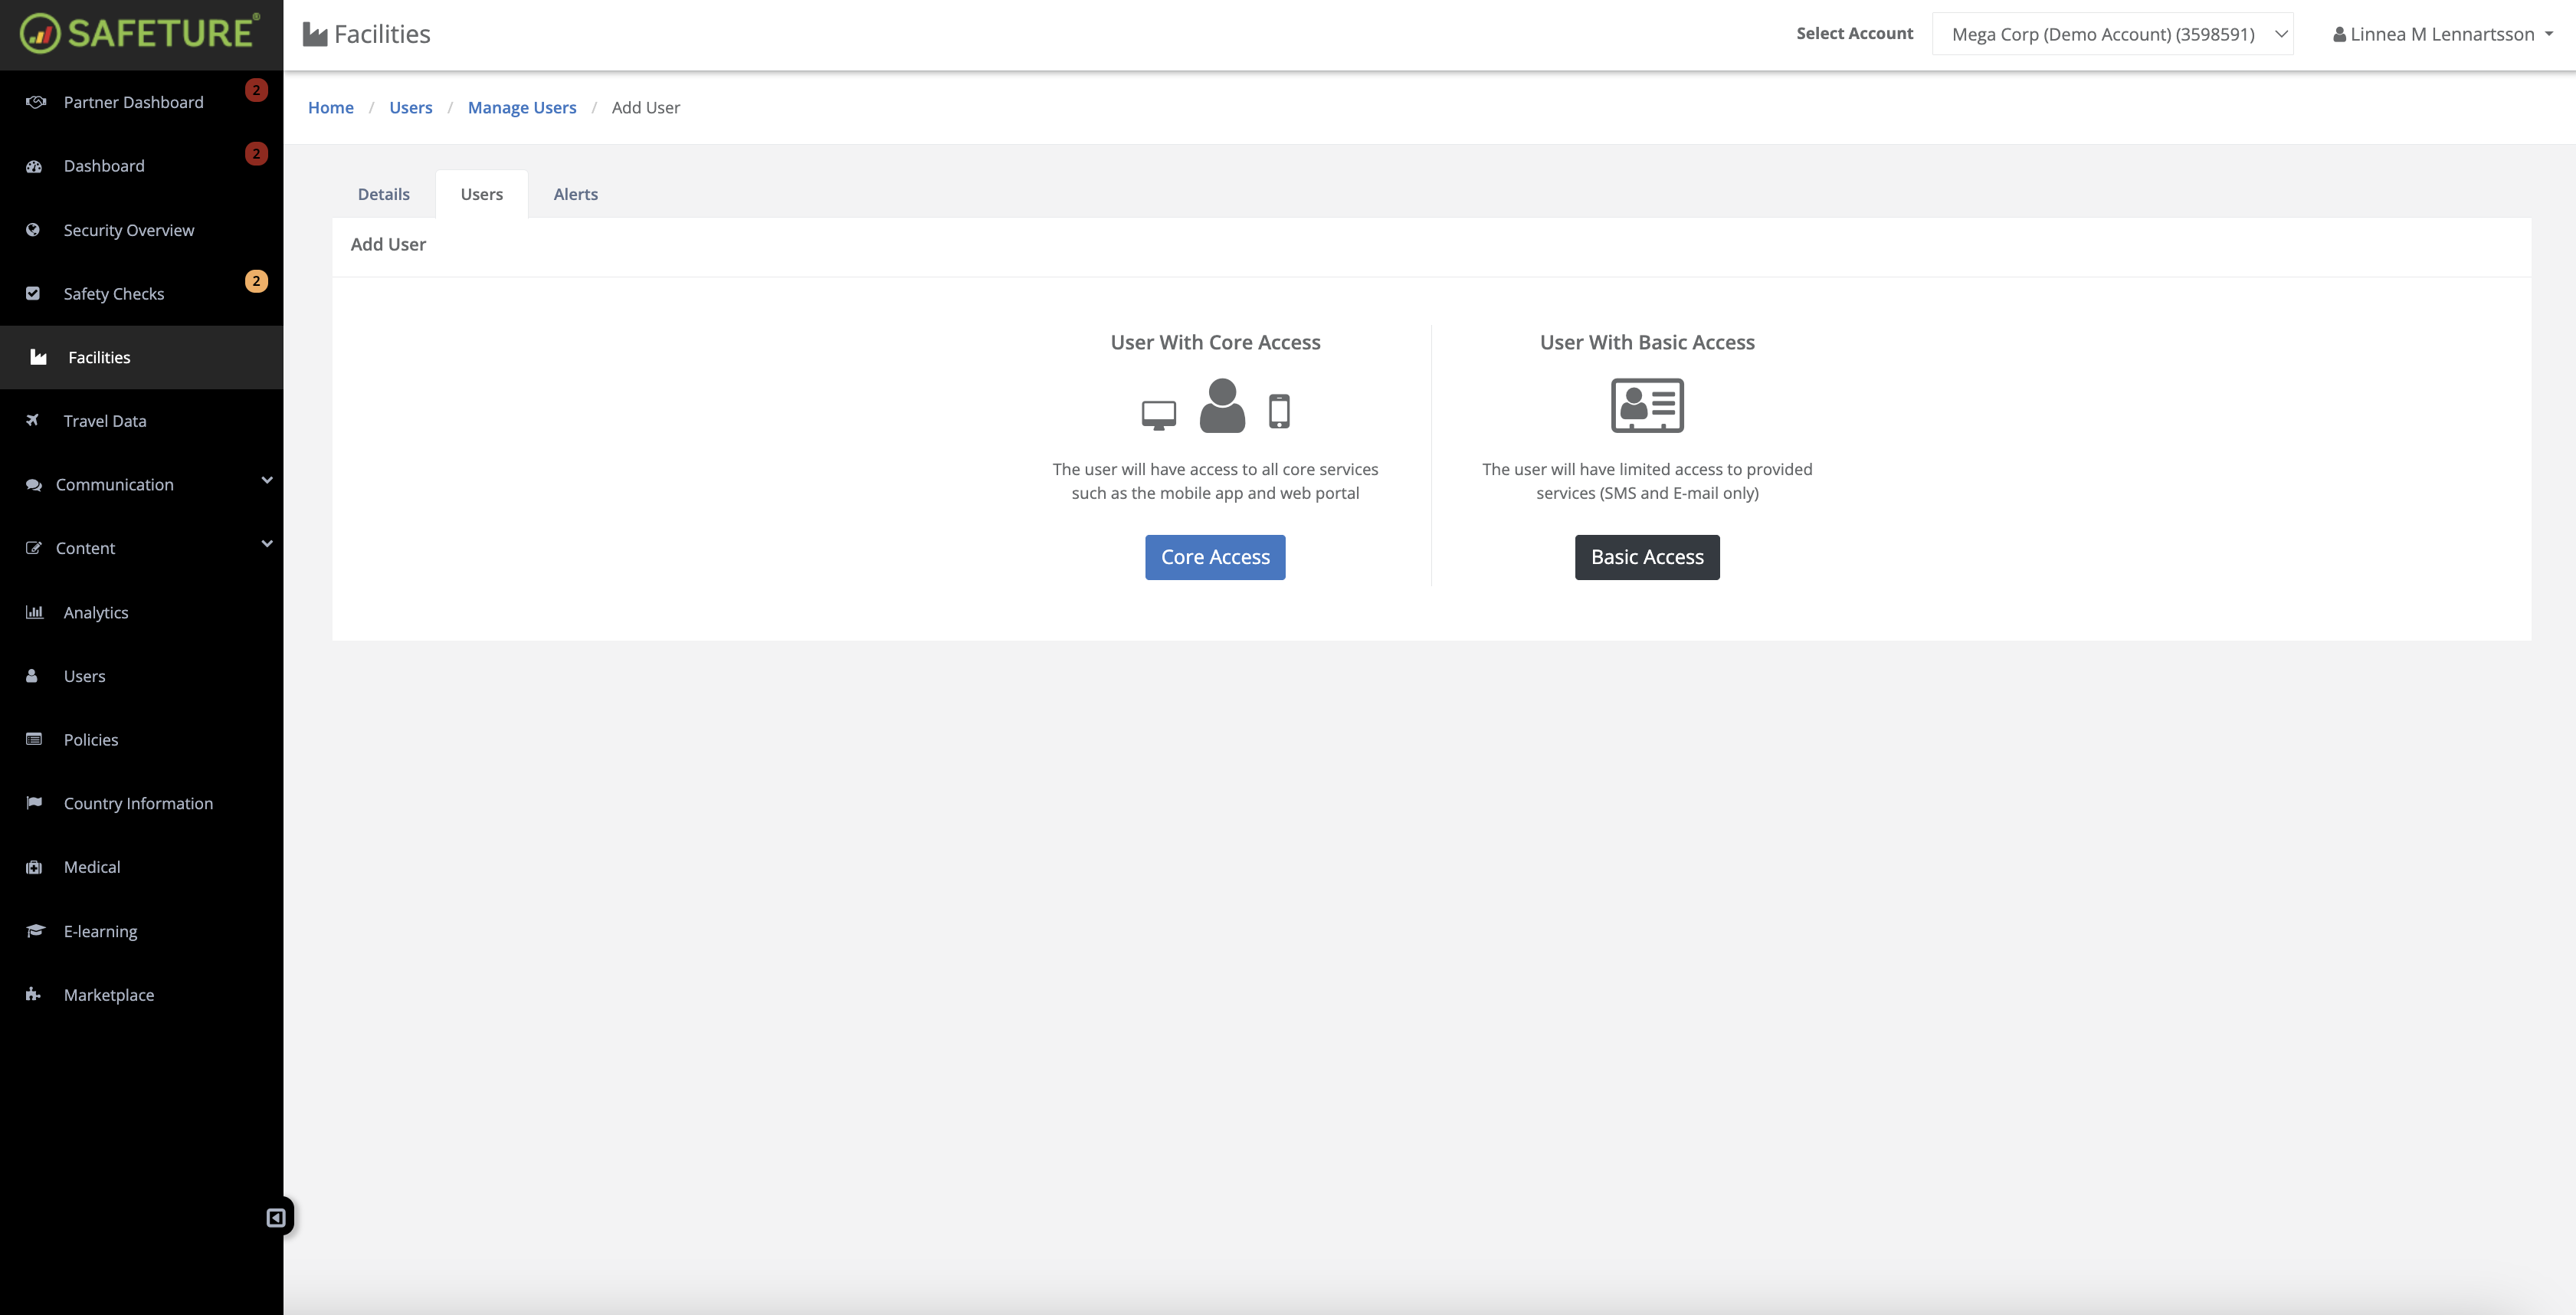Screen dimensions: 2576x1315
Task: Click the Travel Data airplane icon
Action: pos(34,420)
